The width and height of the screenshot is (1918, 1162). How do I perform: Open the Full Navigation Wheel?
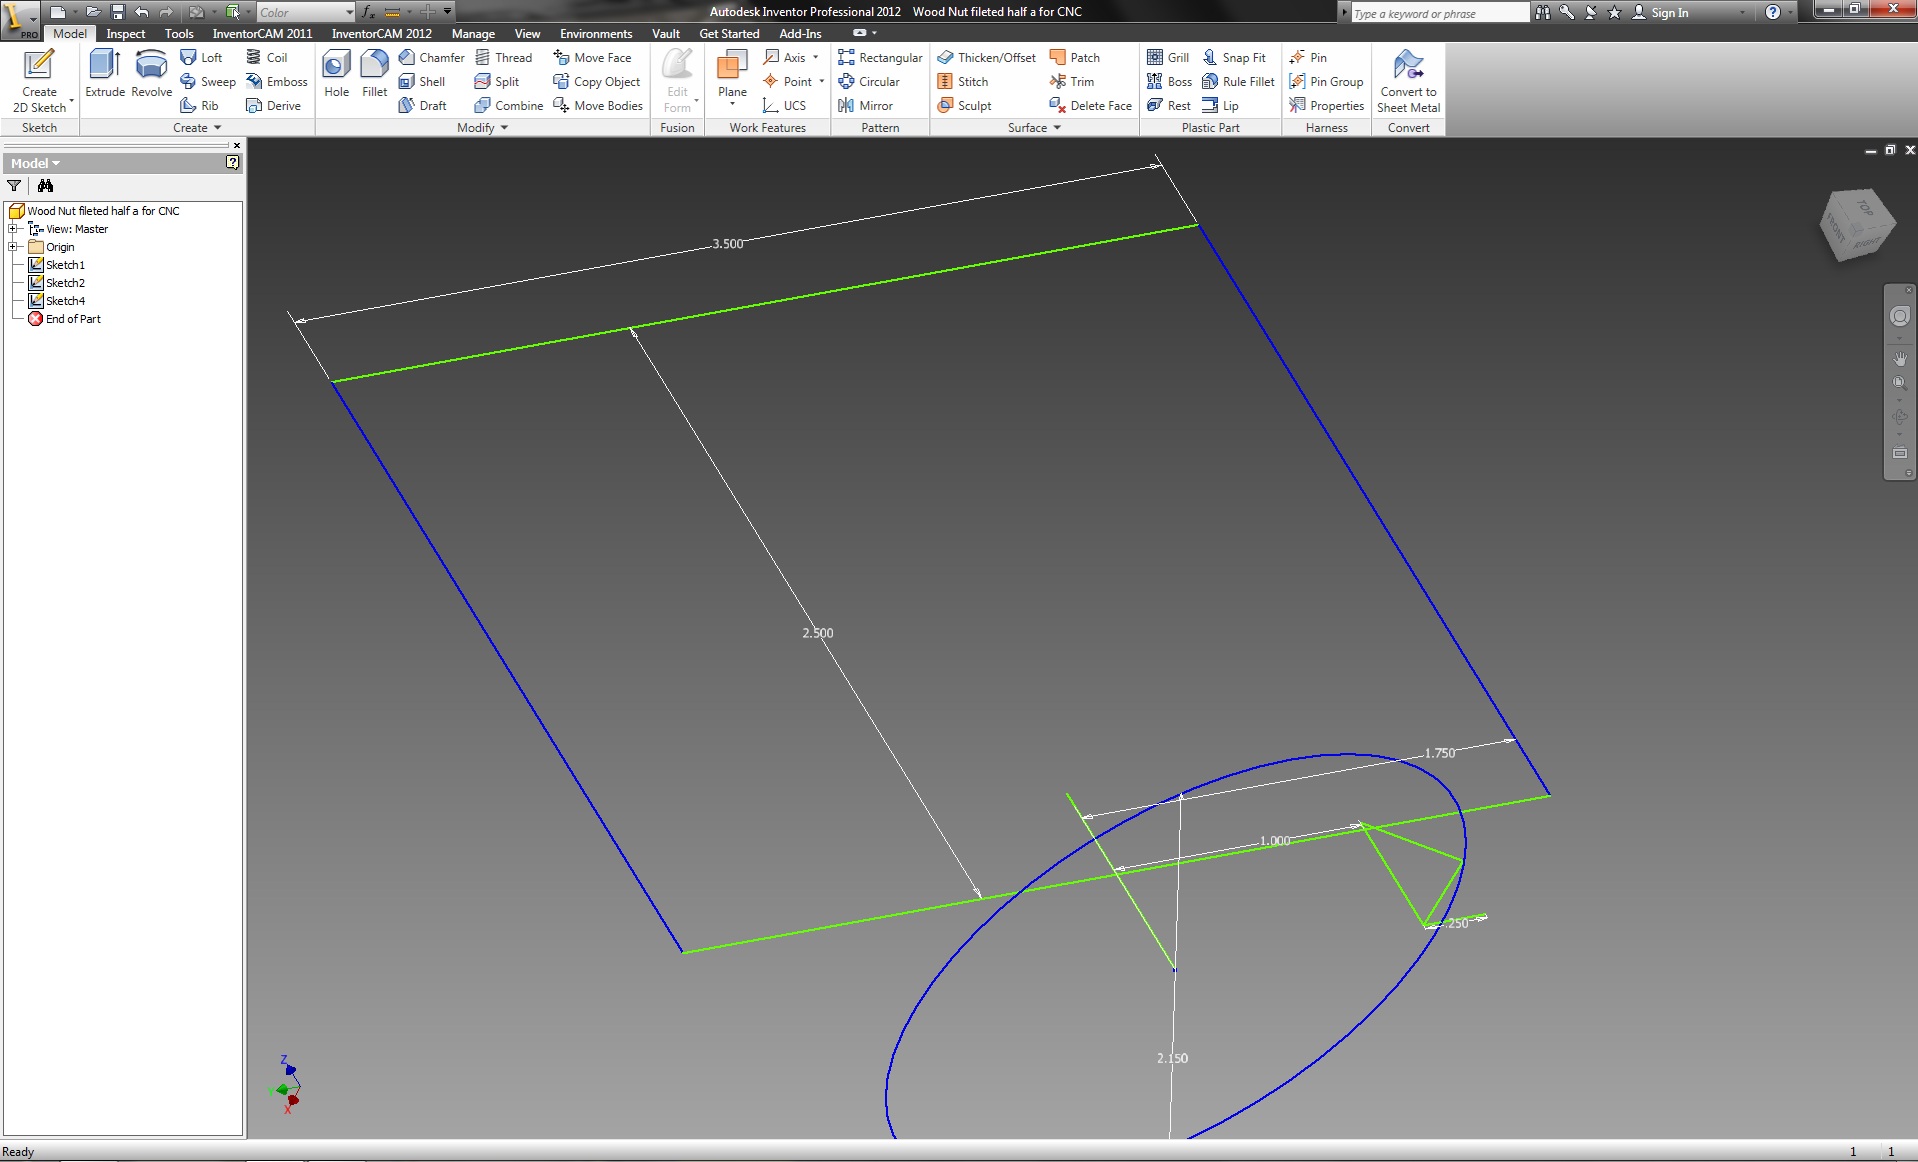[x=1899, y=316]
